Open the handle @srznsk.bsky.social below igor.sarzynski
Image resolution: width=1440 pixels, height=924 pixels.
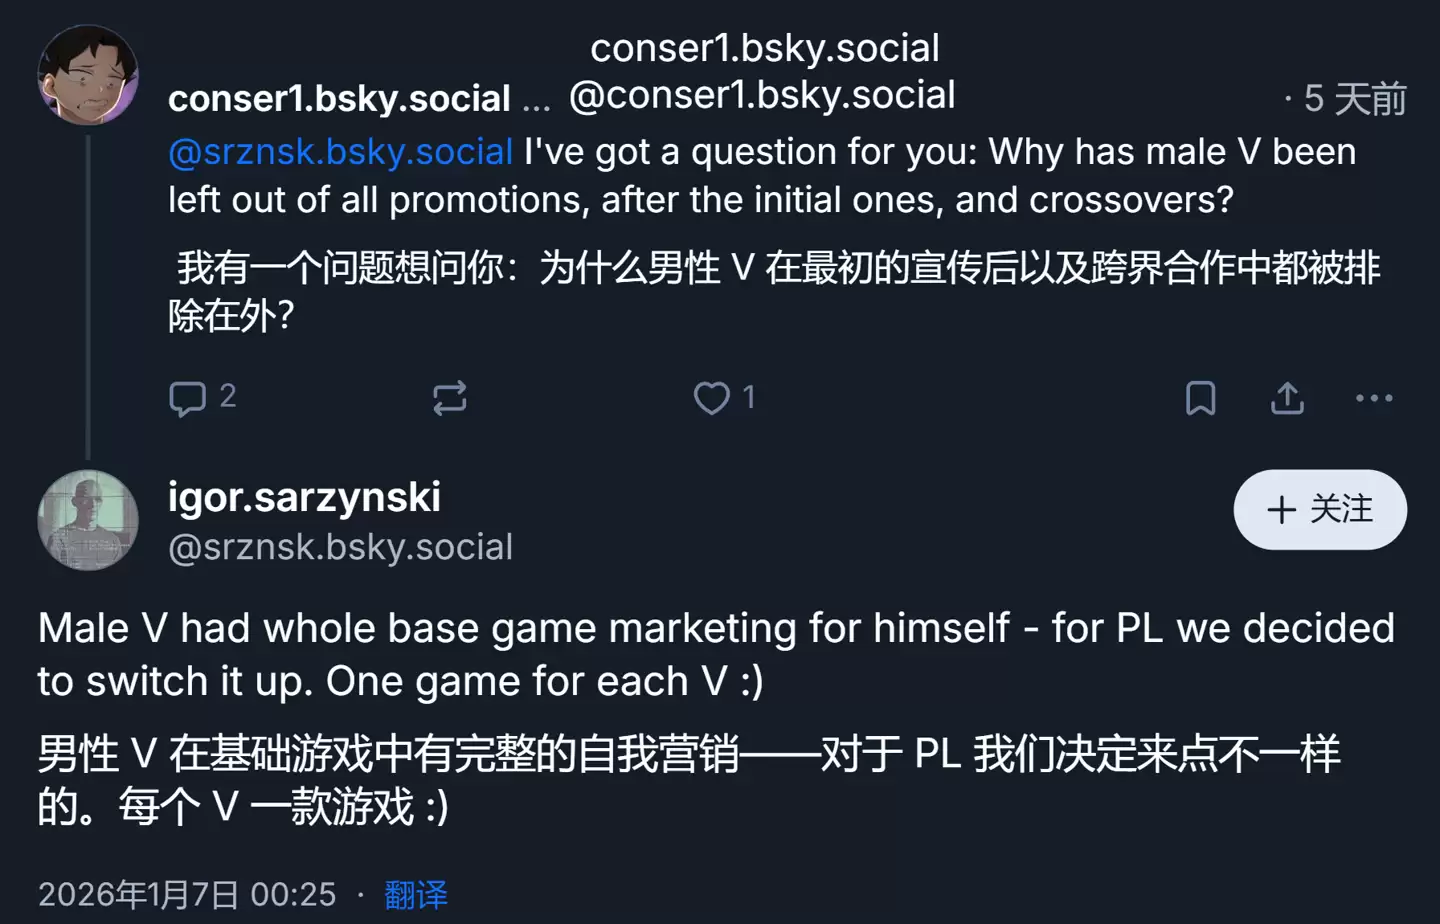click(x=340, y=546)
